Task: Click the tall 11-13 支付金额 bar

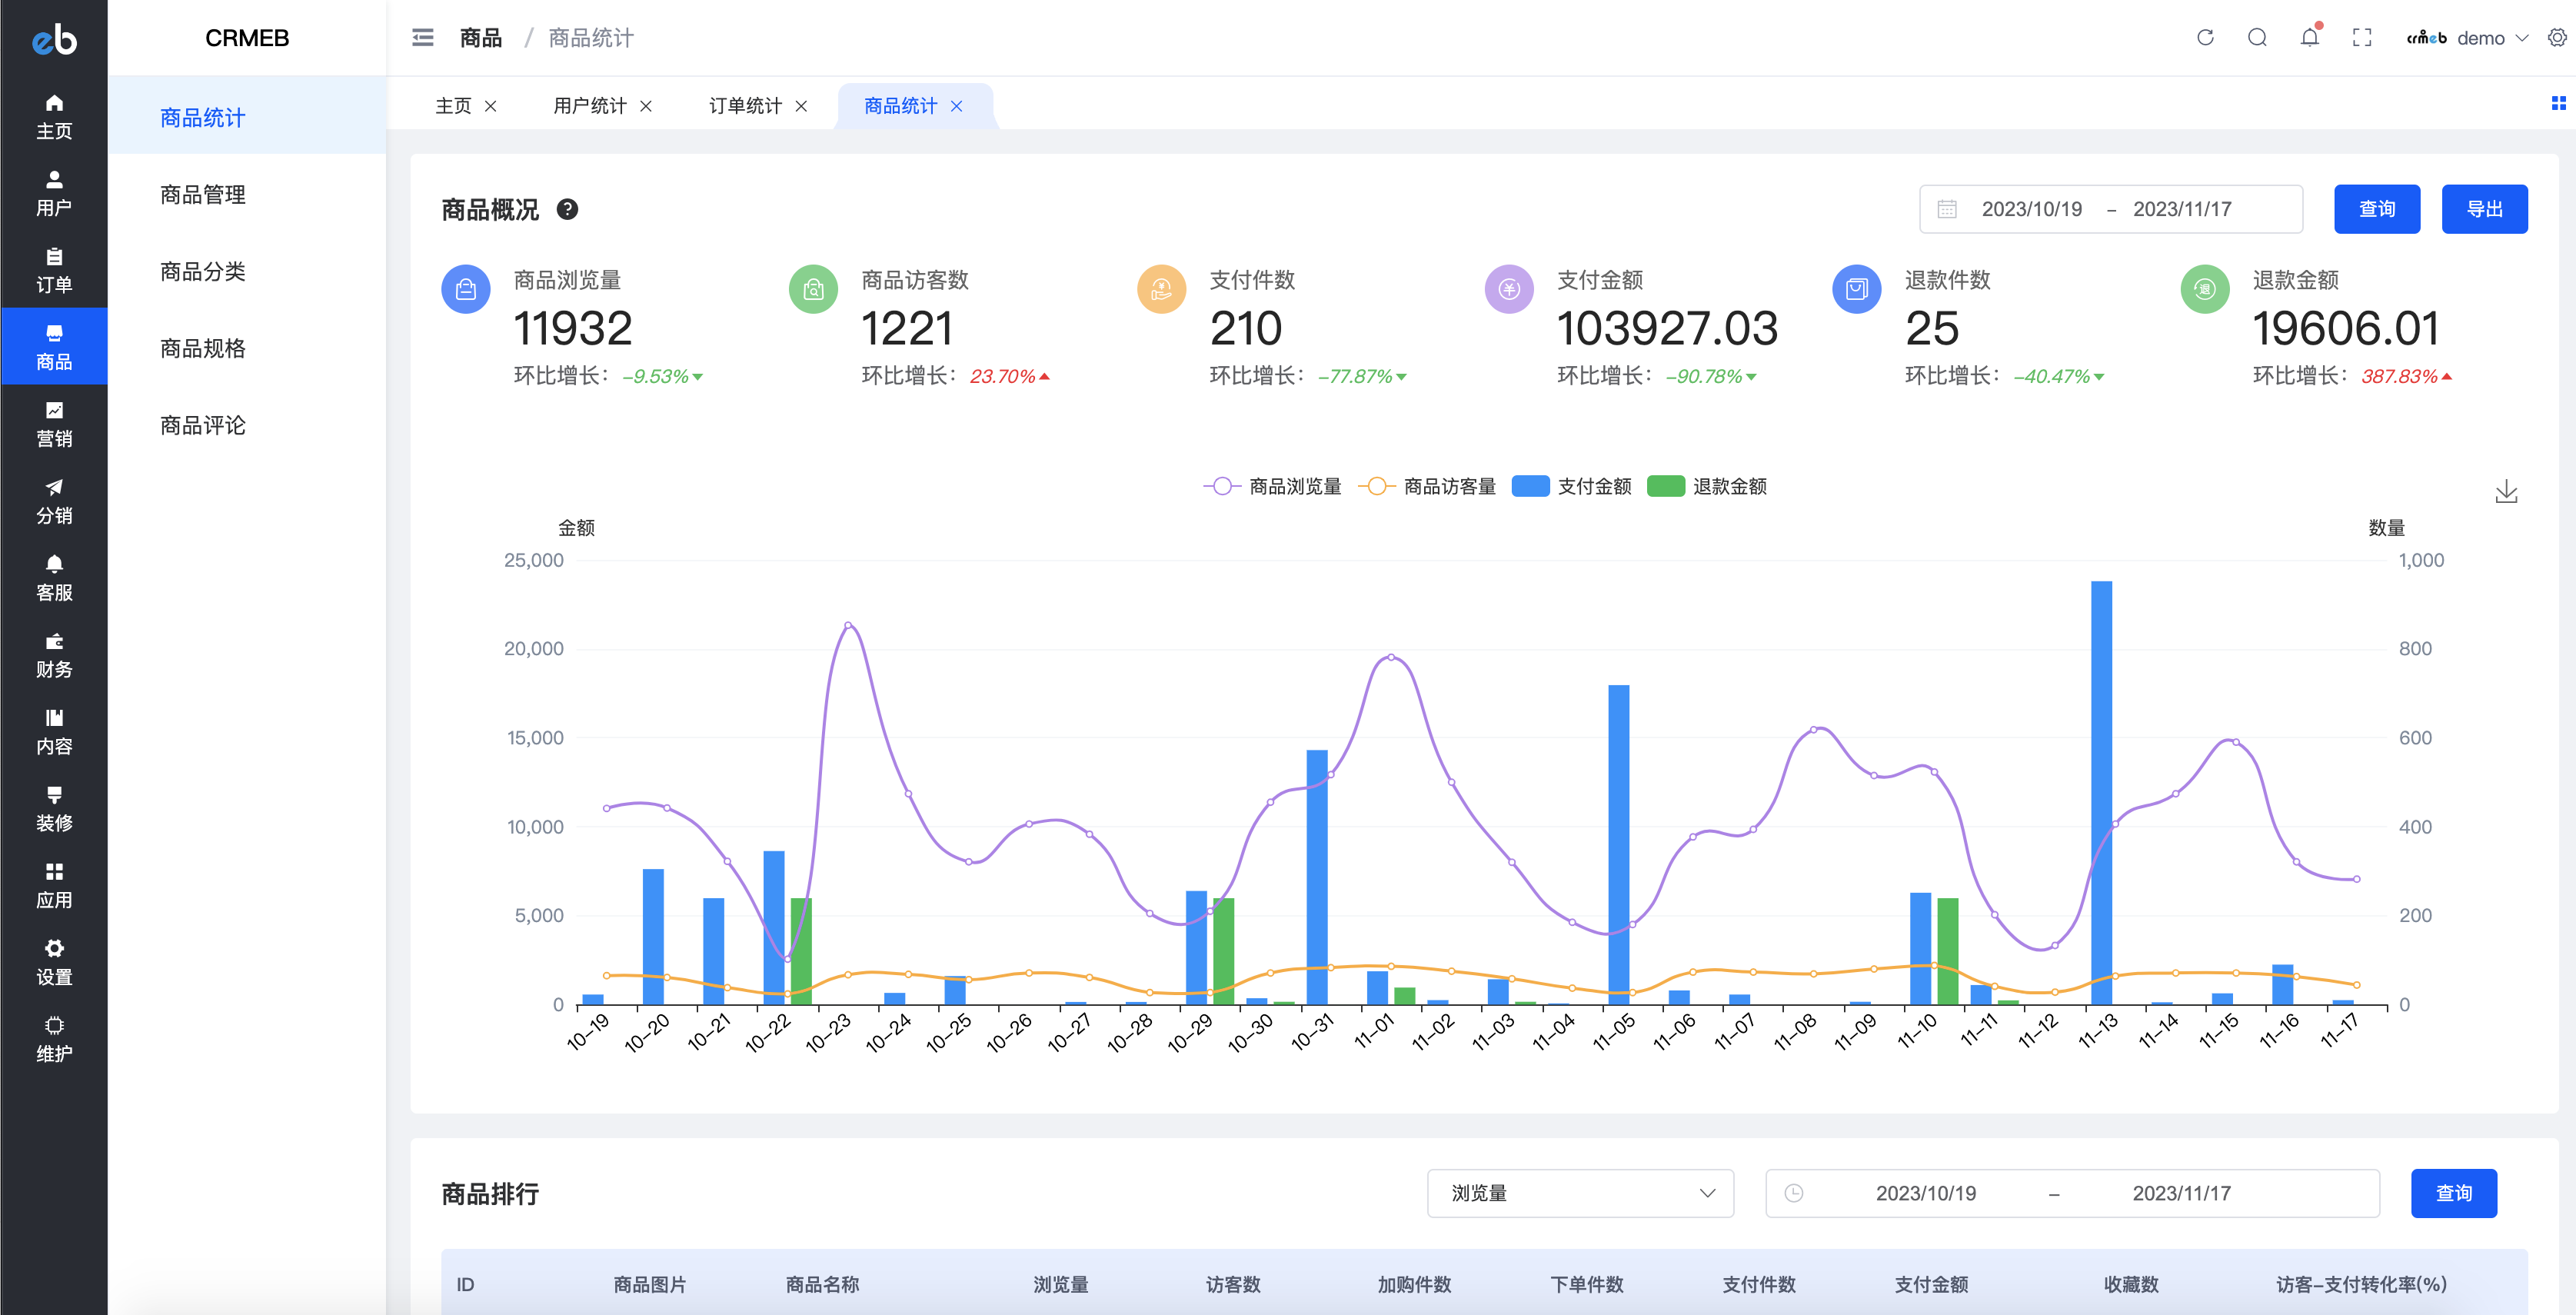Action: 2101,792
